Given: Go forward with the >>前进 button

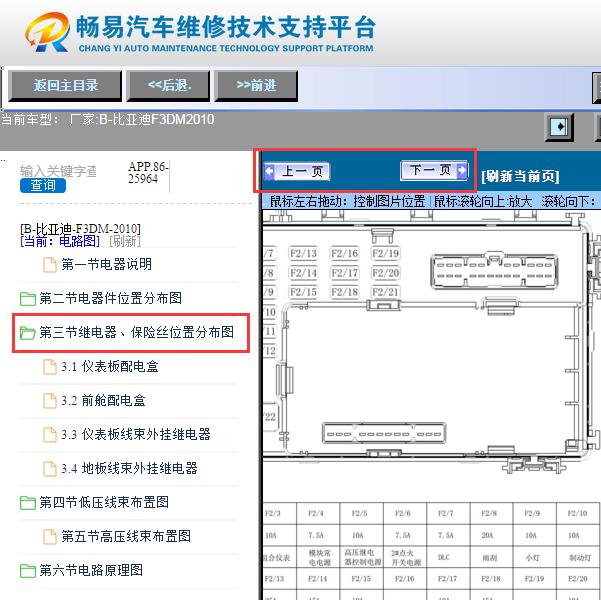Looking at the screenshot, I should point(256,85).
